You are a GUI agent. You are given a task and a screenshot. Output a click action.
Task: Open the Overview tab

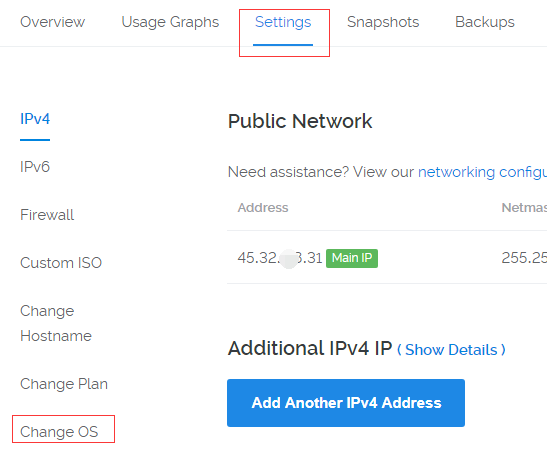(x=52, y=22)
